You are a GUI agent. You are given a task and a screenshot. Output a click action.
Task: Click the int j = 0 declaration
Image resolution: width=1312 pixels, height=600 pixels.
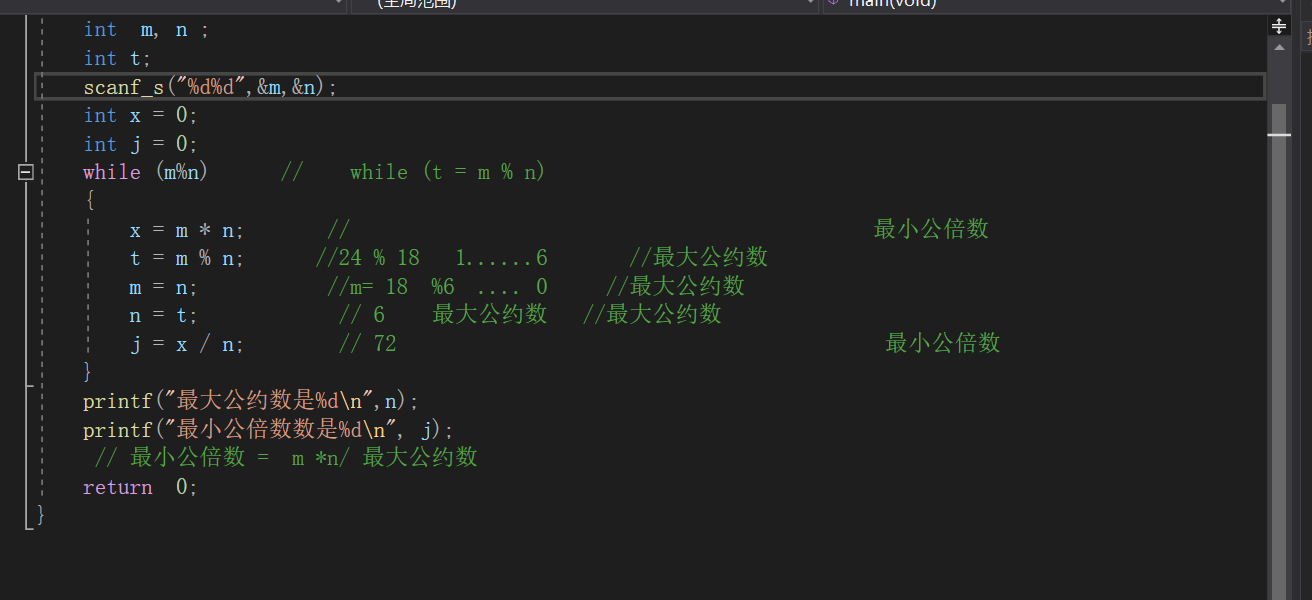click(140, 144)
